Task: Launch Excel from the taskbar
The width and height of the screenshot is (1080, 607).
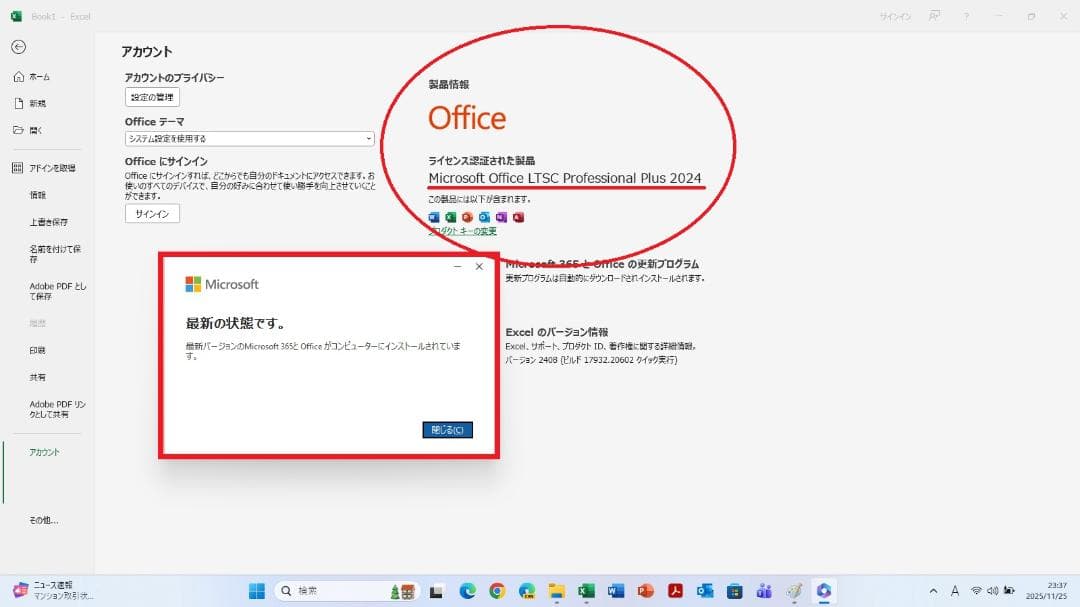Action: click(585, 593)
